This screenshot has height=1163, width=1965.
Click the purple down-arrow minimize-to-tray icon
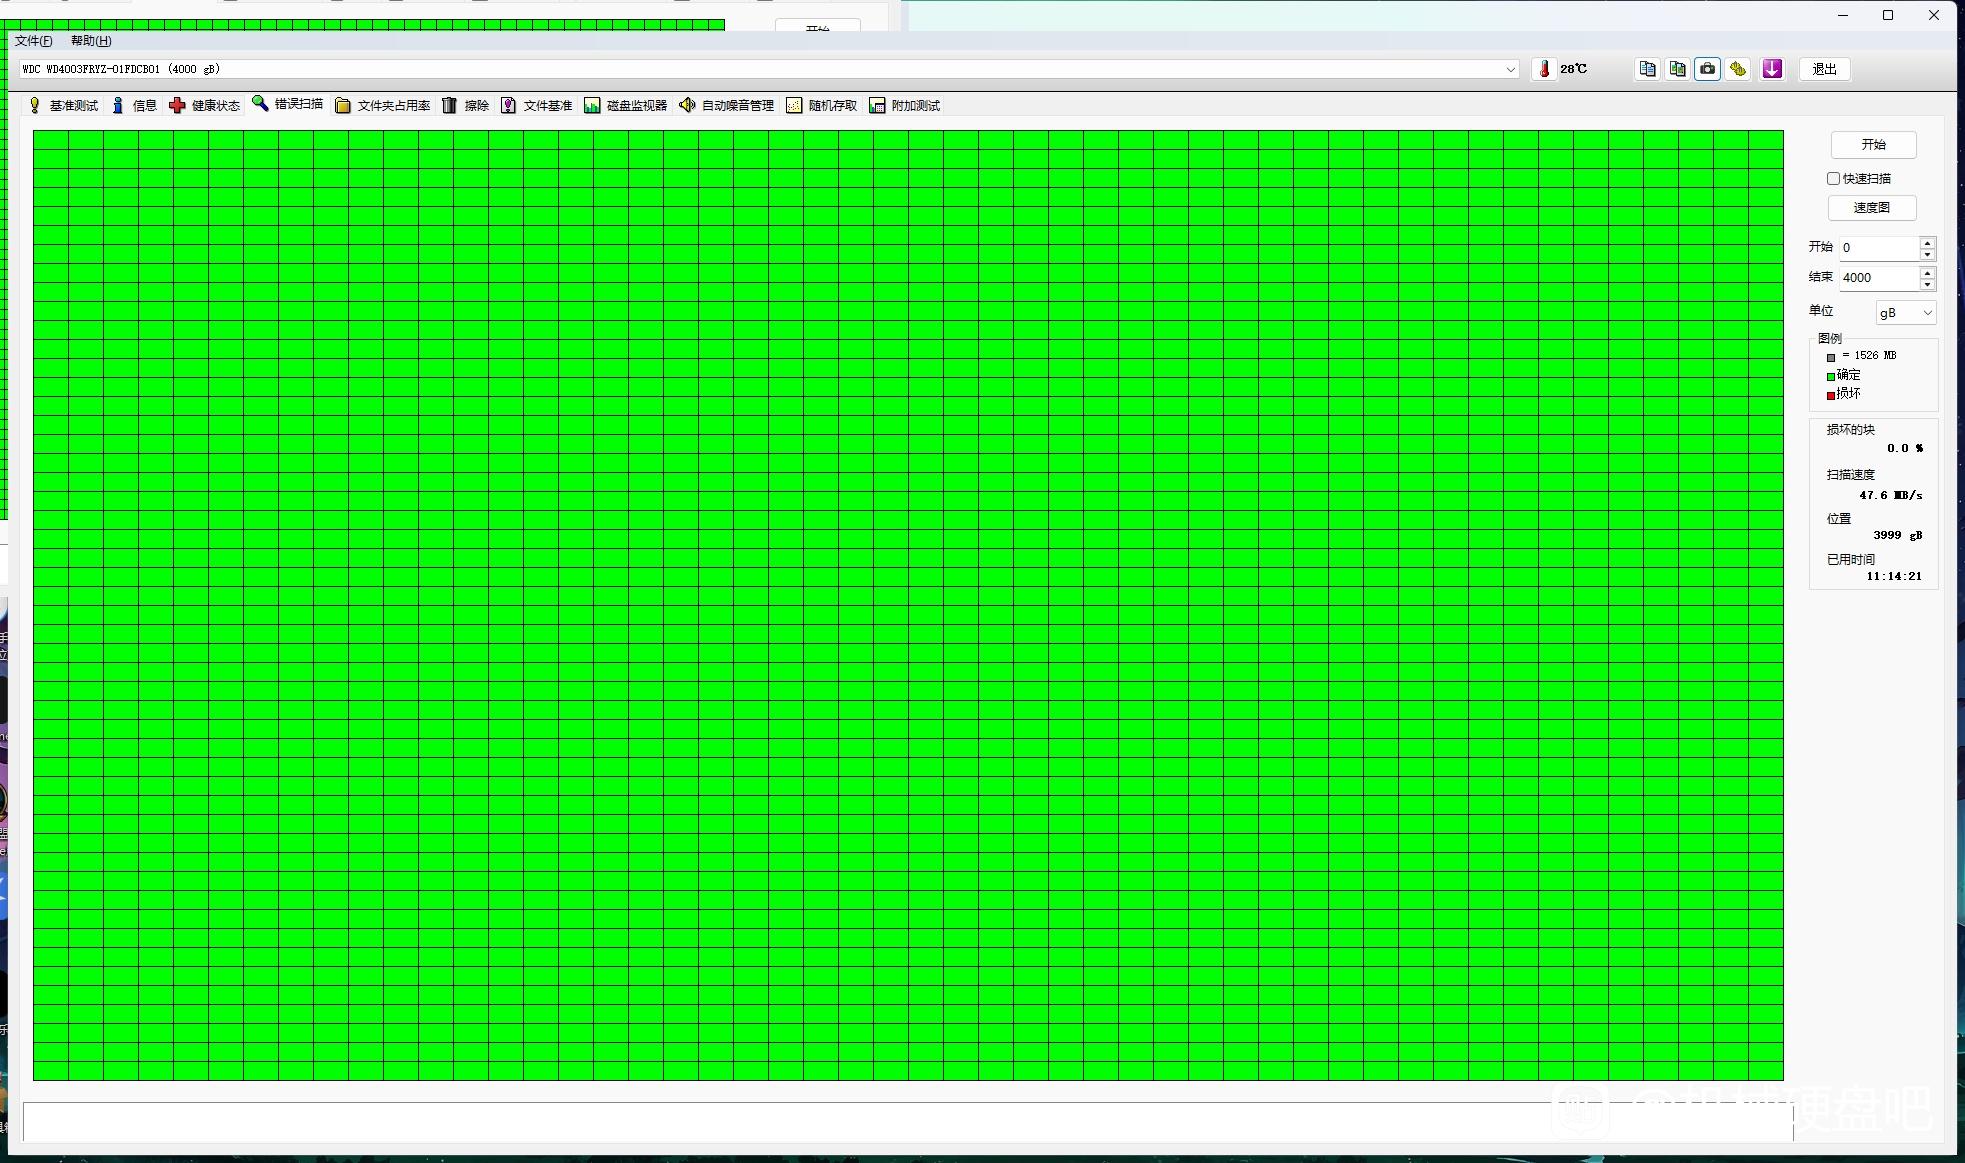pyautogui.click(x=1772, y=69)
